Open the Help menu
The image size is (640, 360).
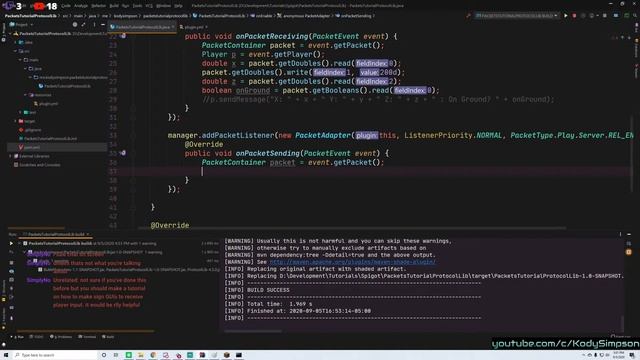point(178,6)
